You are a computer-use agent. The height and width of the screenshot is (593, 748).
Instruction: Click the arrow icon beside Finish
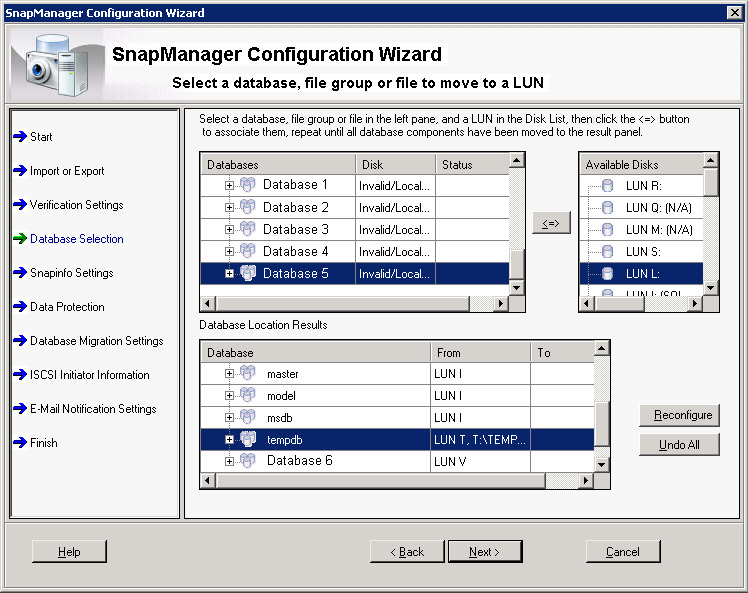[x=20, y=443]
